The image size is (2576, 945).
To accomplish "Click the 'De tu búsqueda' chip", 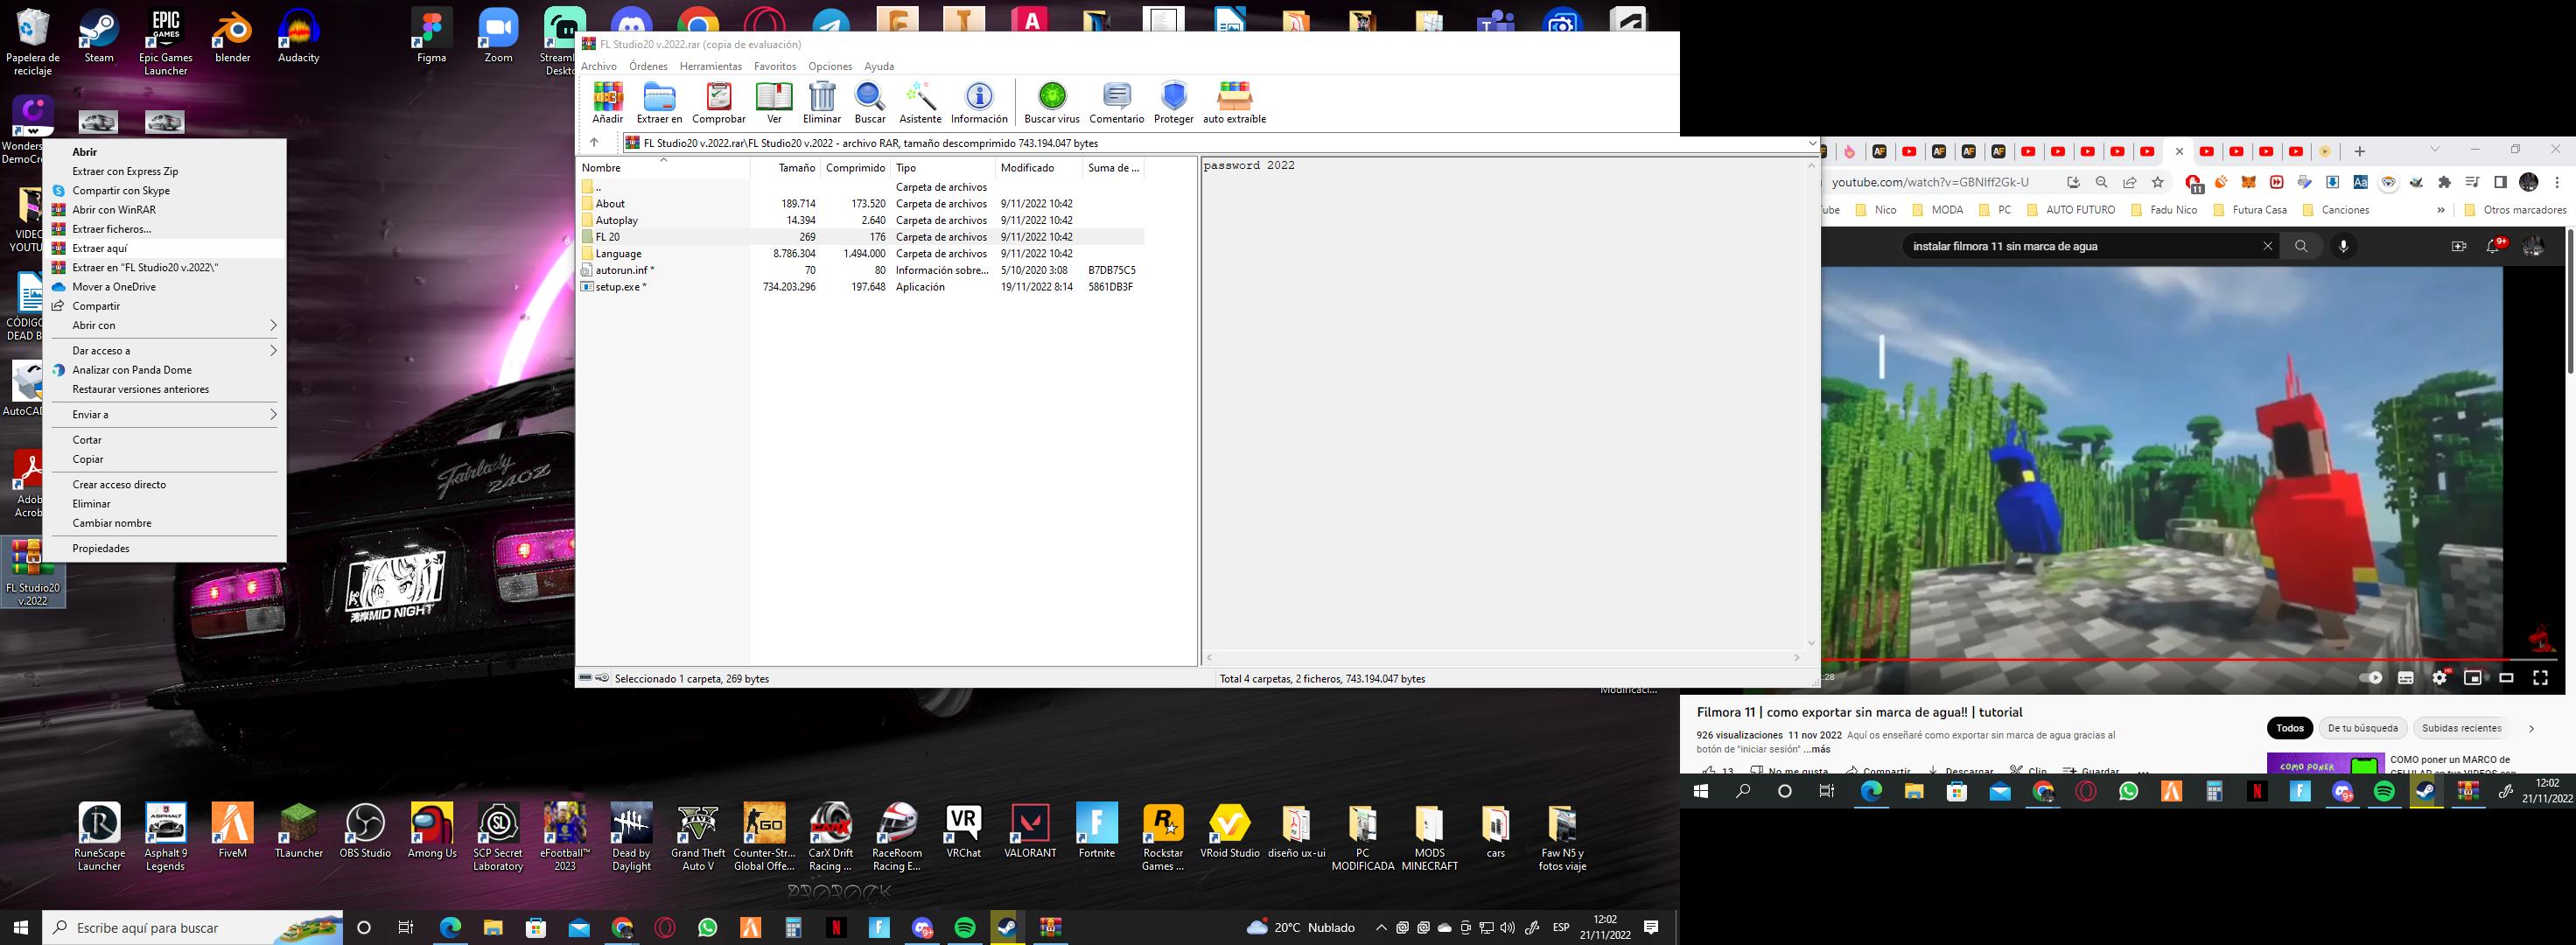I will (x=2362, y=728).
